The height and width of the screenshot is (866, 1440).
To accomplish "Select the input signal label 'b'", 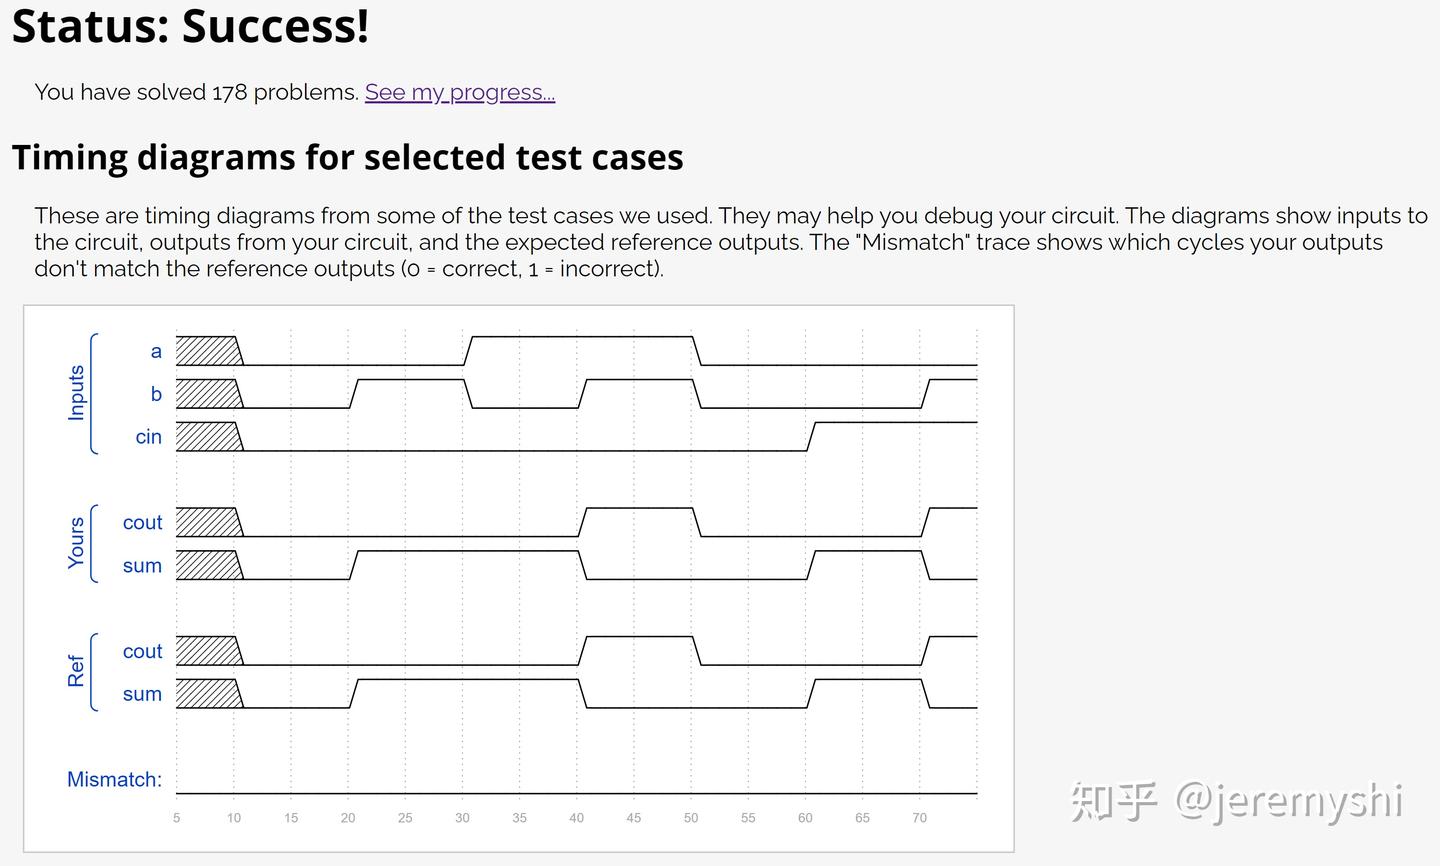I will pos(156,394).
